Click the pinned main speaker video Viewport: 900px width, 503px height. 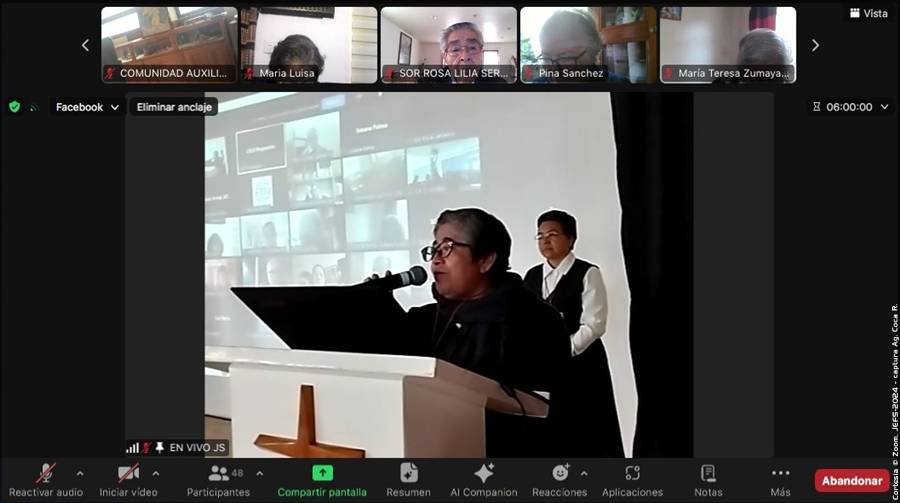tap(449, 274)
